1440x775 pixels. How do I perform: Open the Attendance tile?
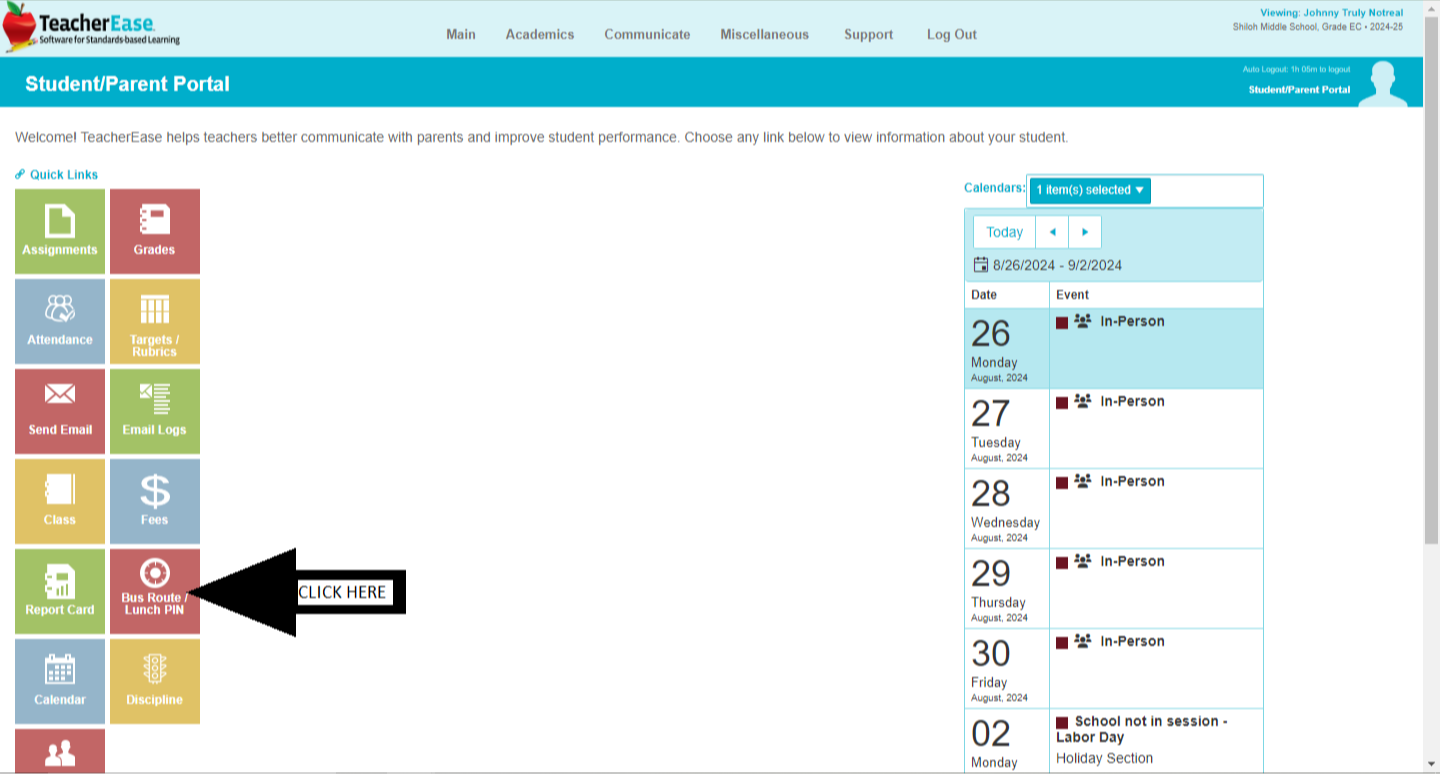click(x=60, y=321)
